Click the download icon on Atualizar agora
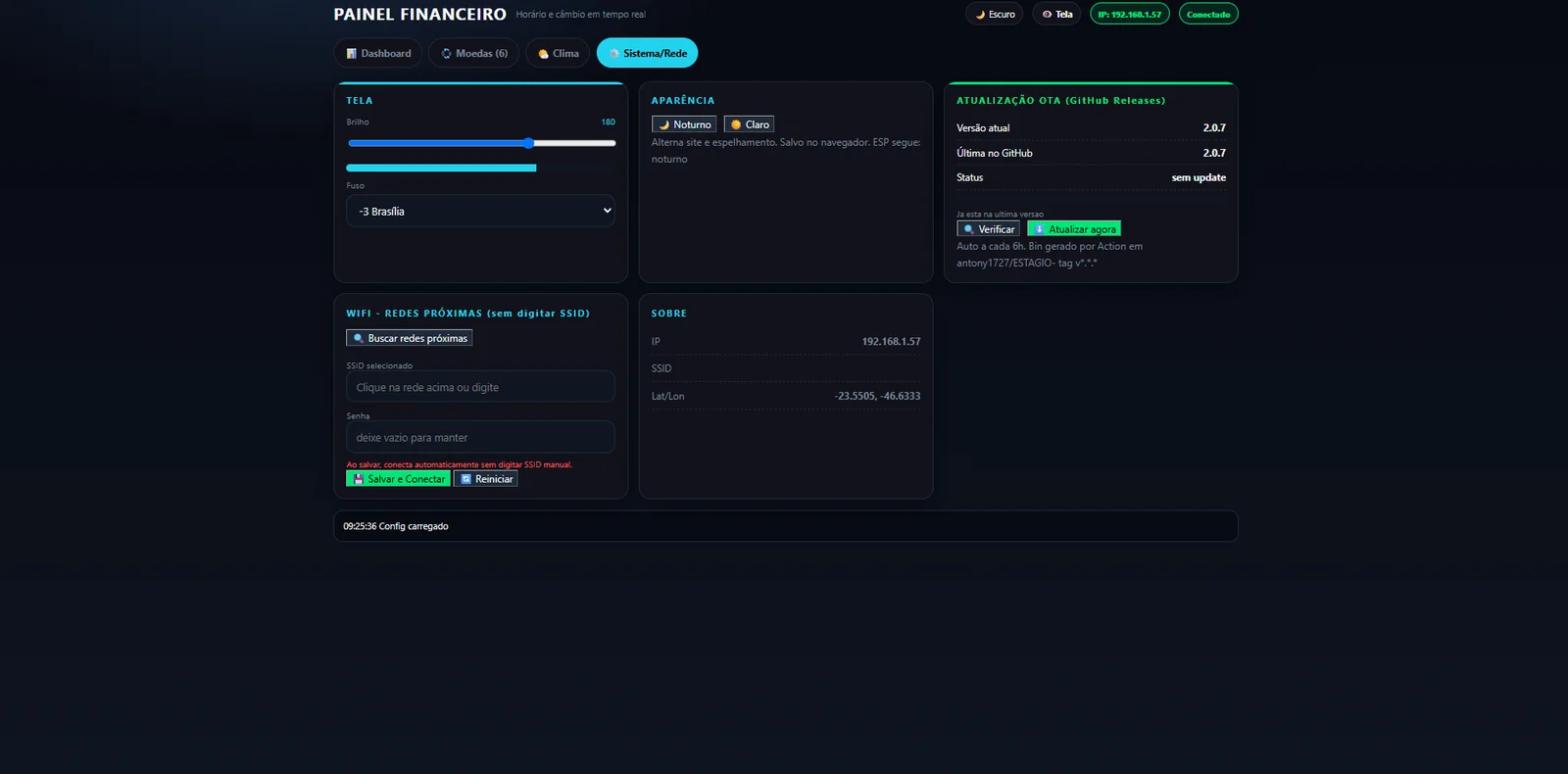This screenshot has width=1568, height=774. (x=1038, y=229)
